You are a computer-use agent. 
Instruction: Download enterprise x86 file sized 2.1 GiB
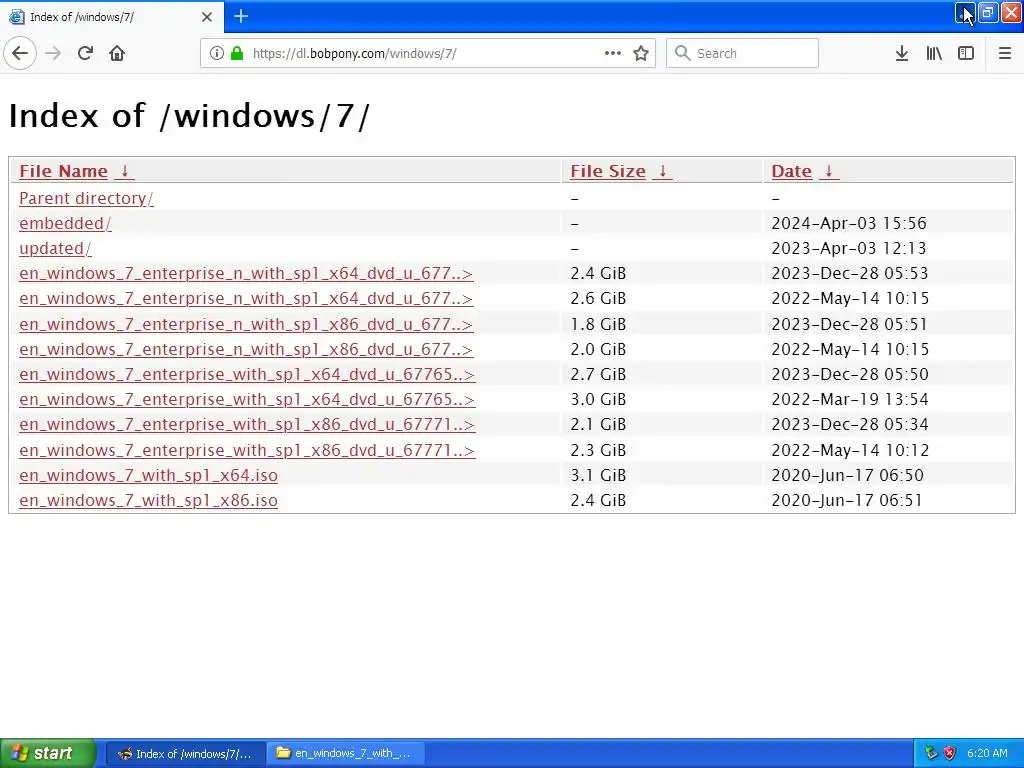coord(247,424)
